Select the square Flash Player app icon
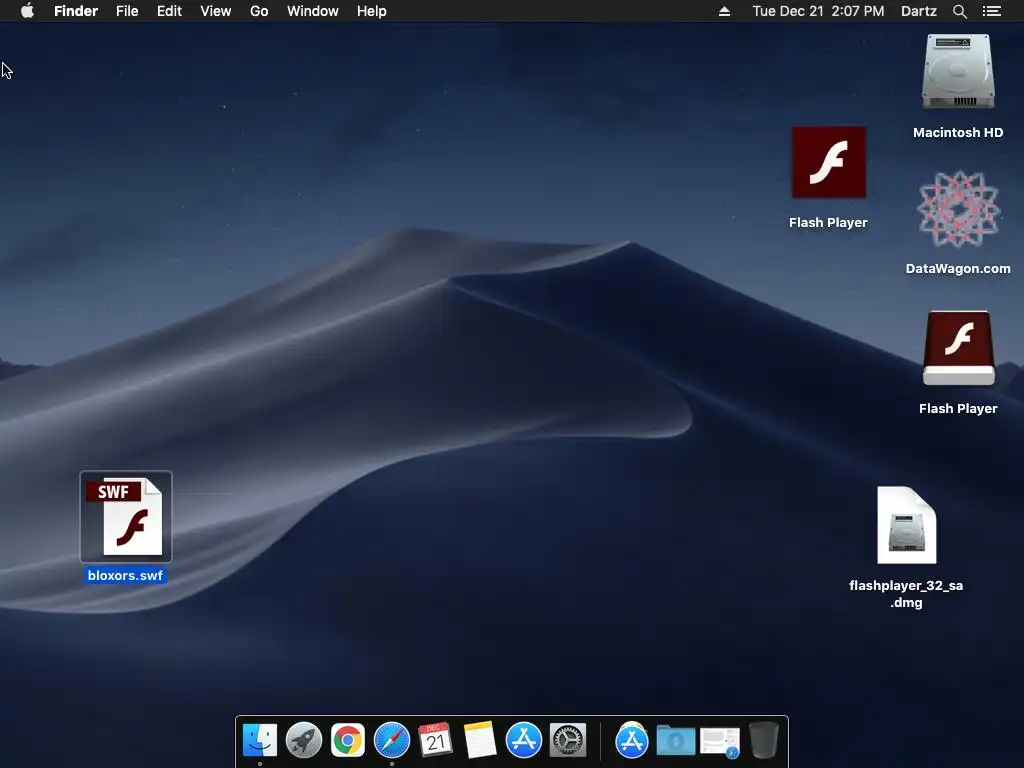 click(x=829, y=163)
